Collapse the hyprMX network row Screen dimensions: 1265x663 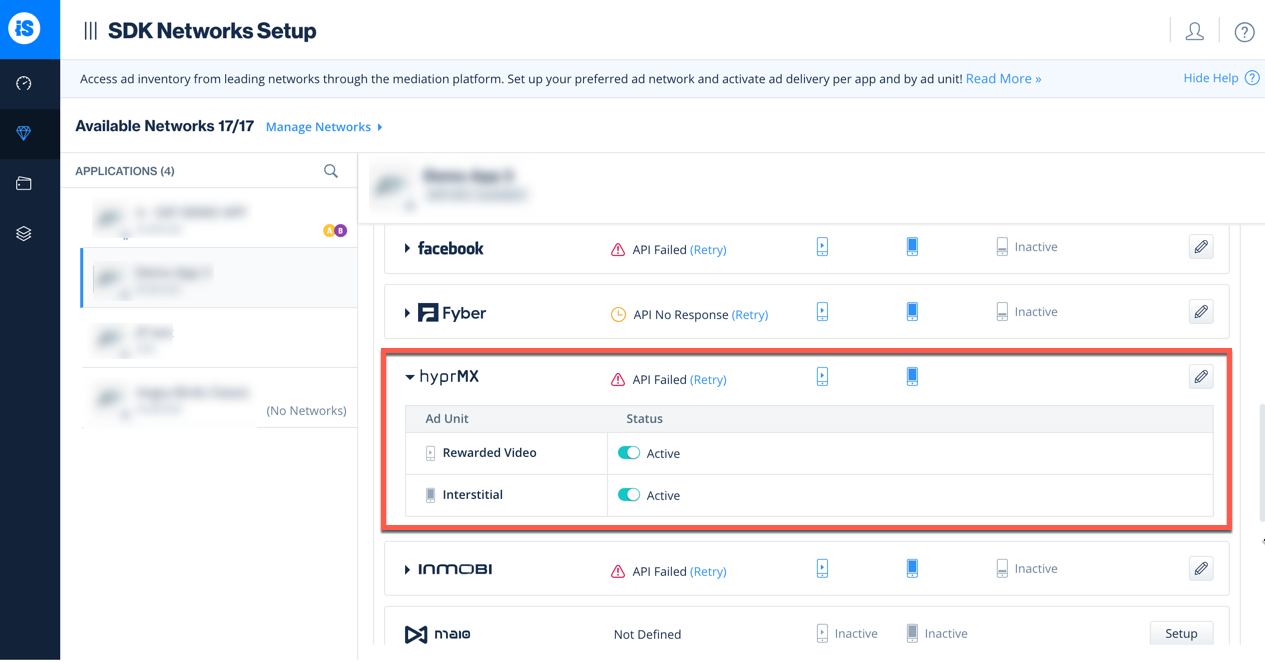tap(409, 378)
